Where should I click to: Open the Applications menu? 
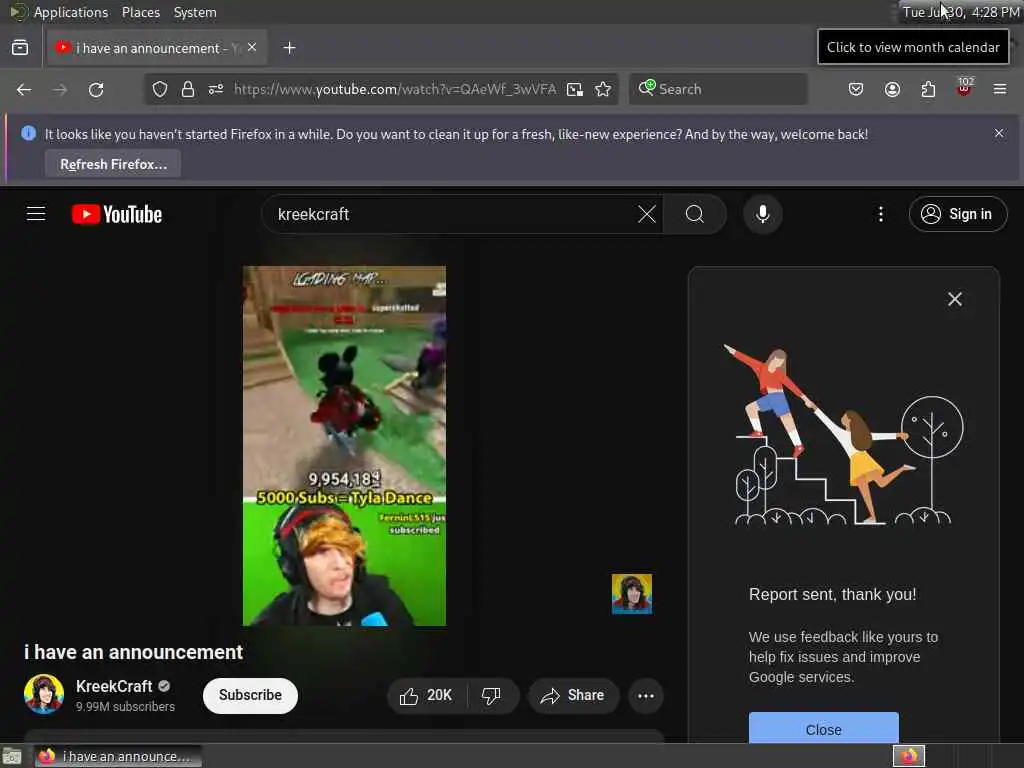click(x=71, y=12)
